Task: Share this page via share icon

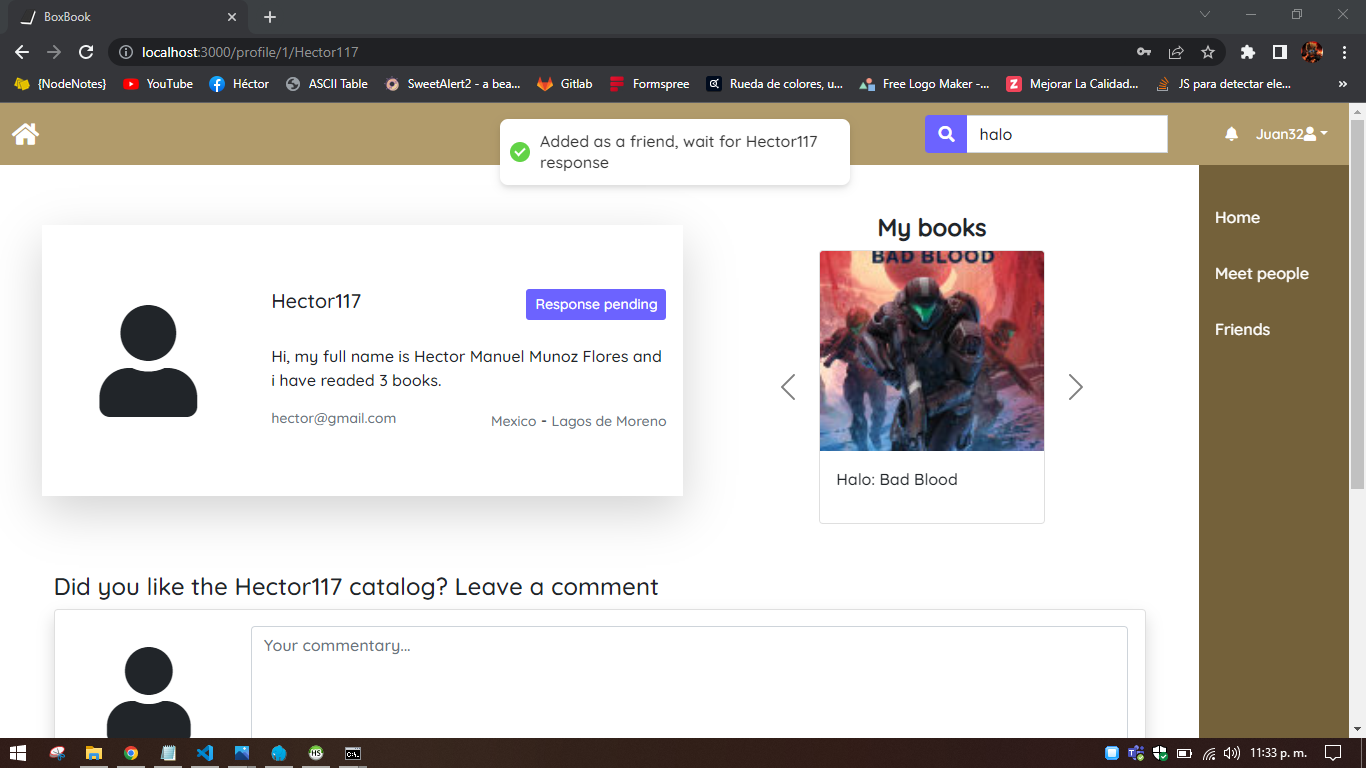Action: coord(1176,52)
